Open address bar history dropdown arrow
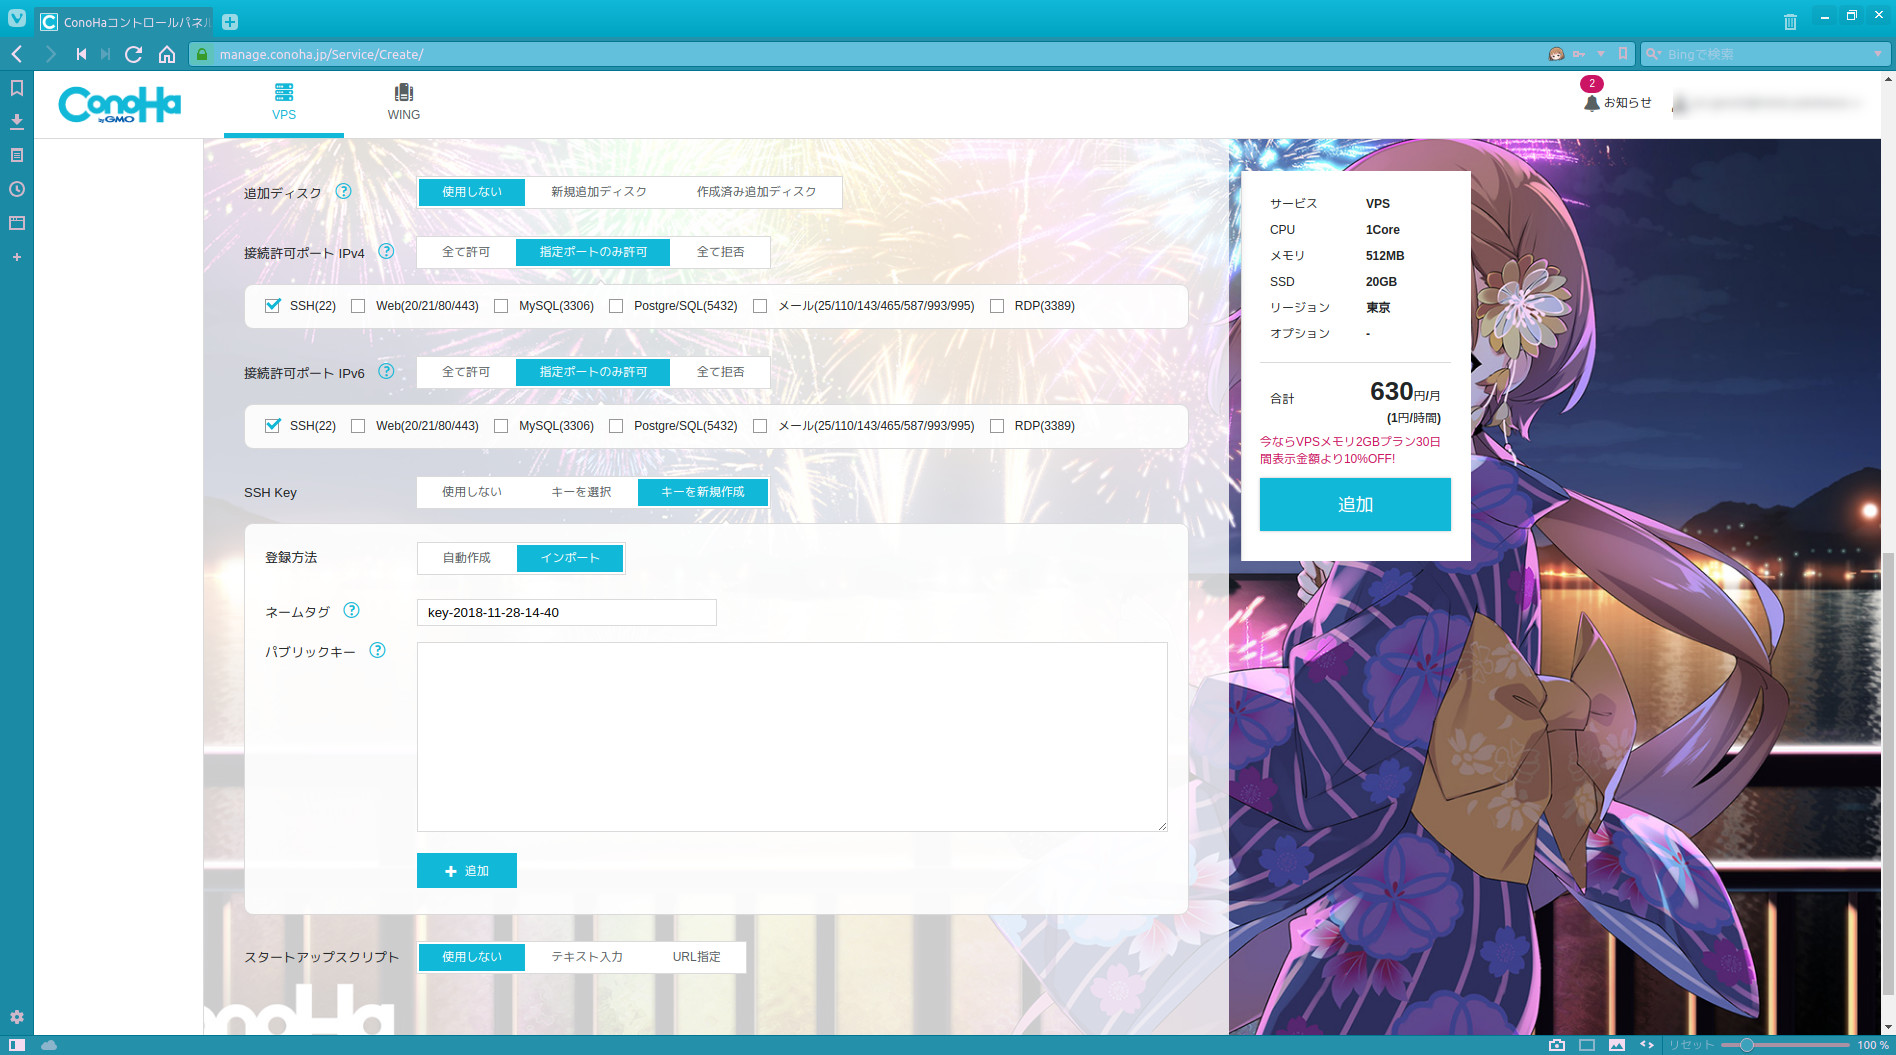The image size is (1896, 1055). 1601,54
